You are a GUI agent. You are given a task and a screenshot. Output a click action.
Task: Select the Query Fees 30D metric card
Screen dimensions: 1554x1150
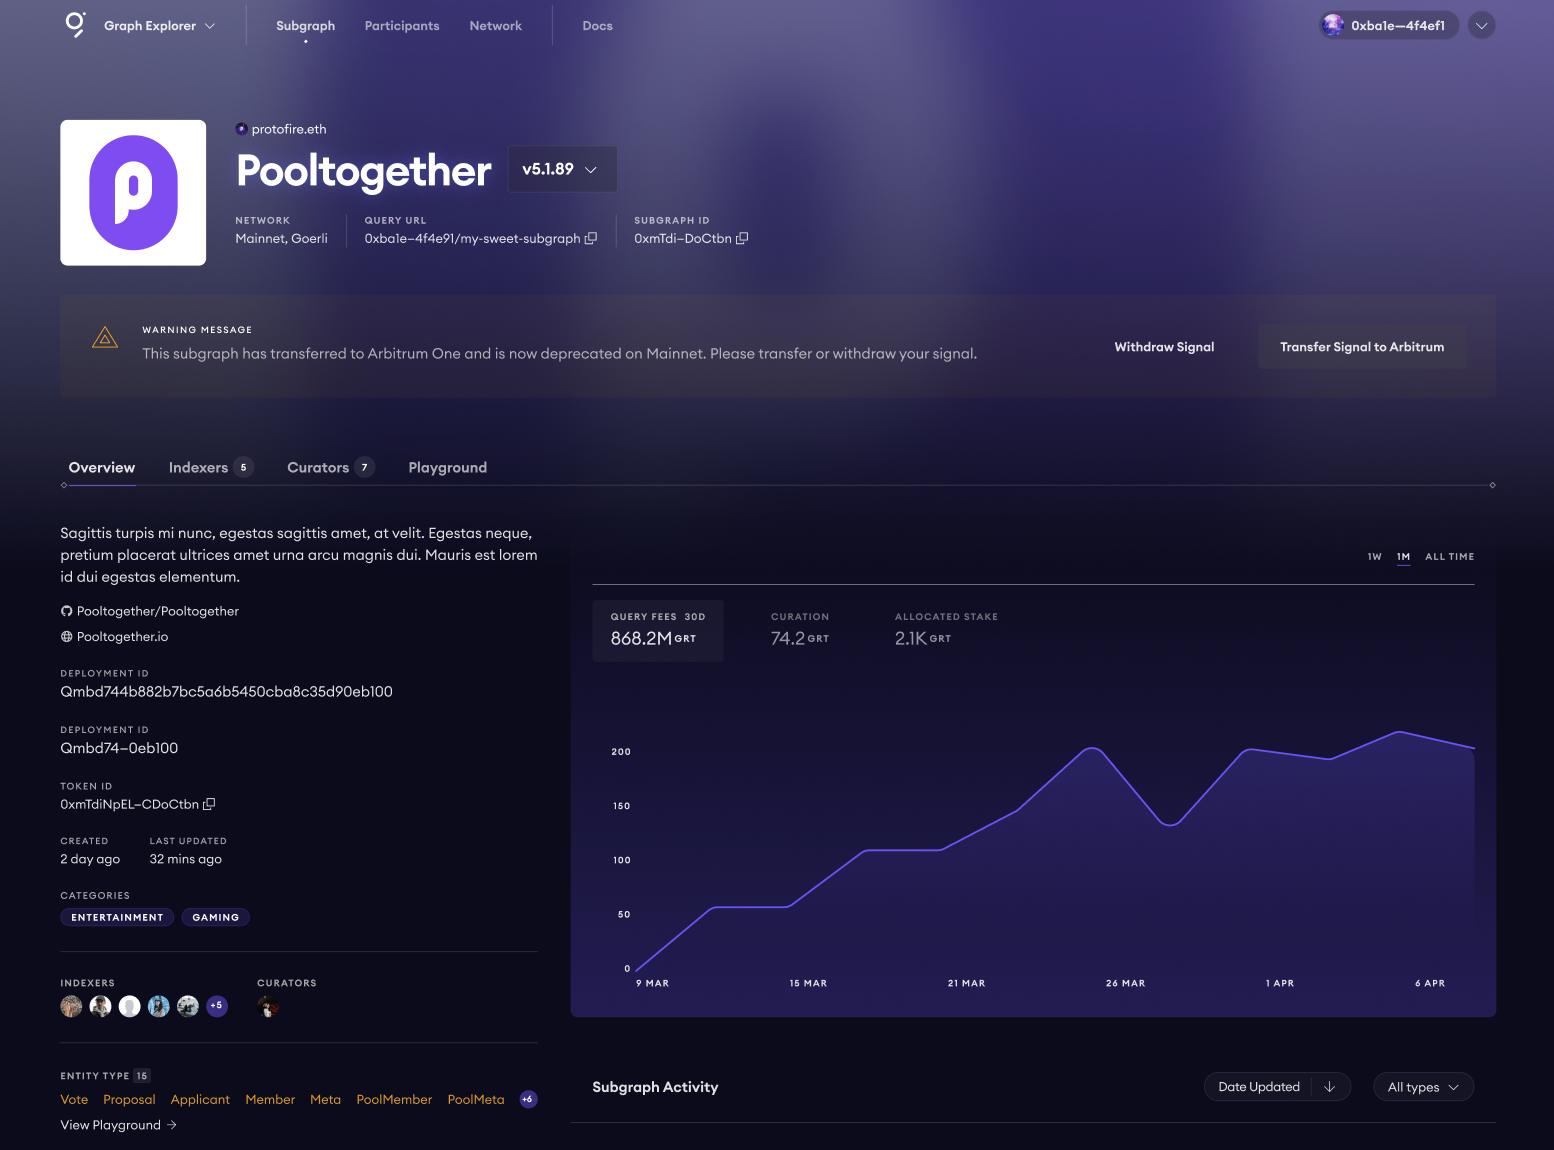(657, 630)
